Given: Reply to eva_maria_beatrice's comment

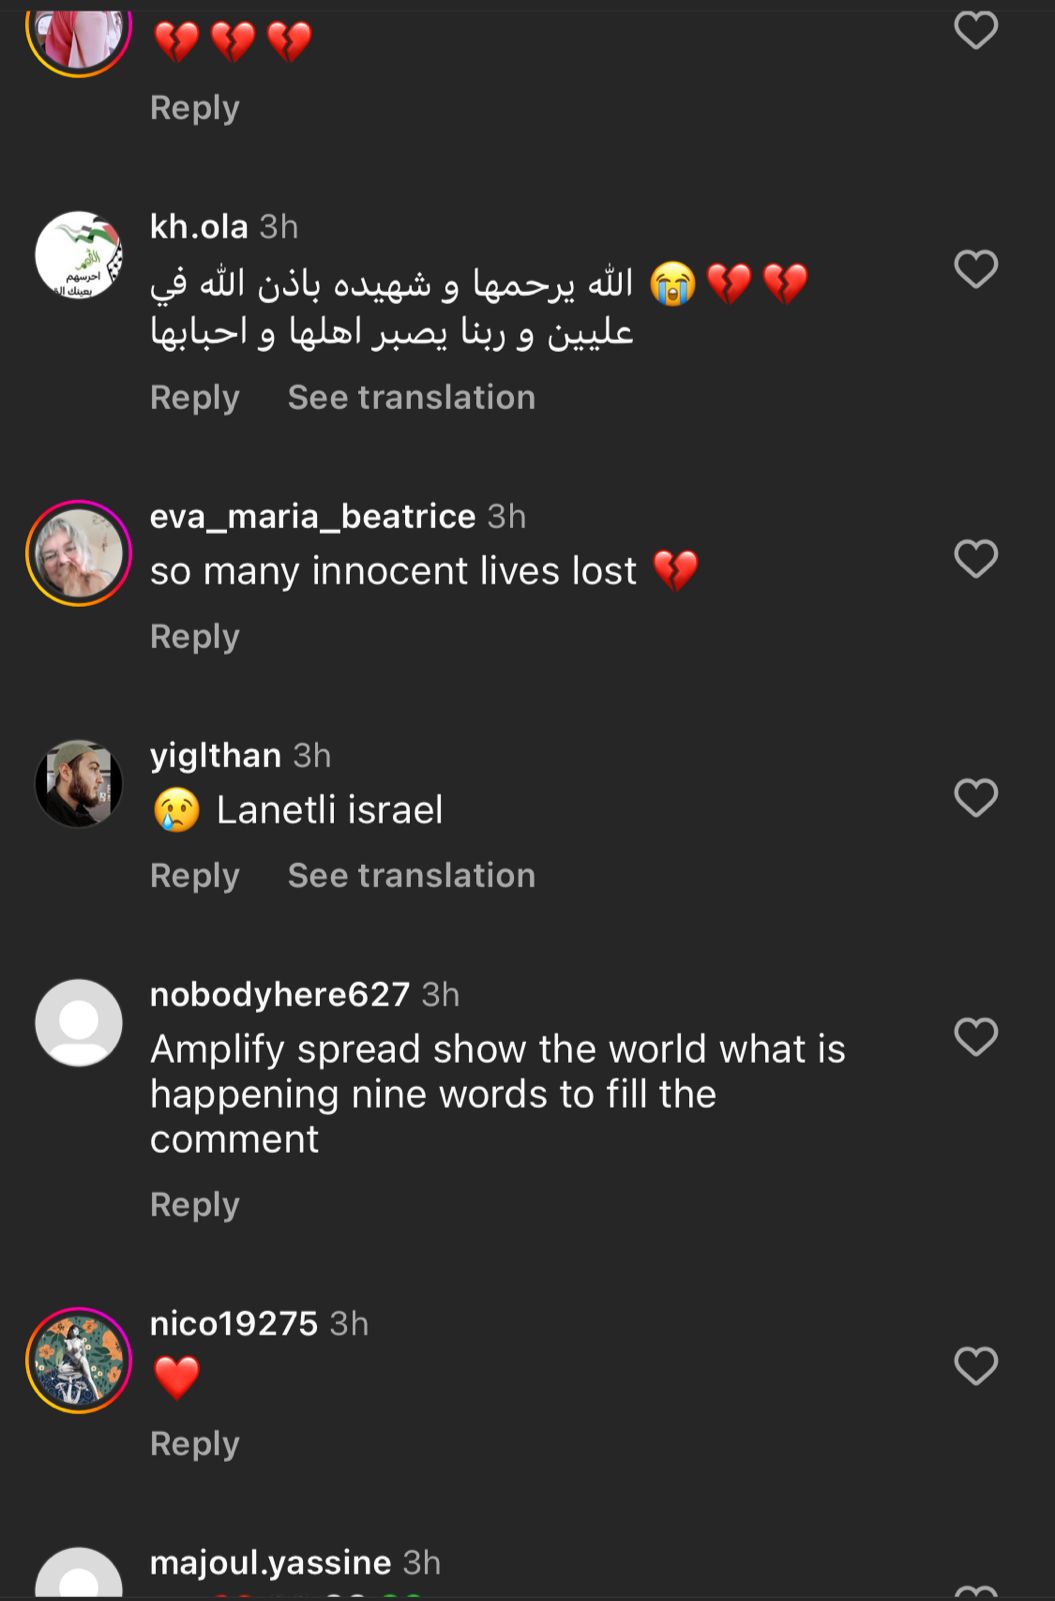Looking at the screenshot, I should [x=195, y=636].
